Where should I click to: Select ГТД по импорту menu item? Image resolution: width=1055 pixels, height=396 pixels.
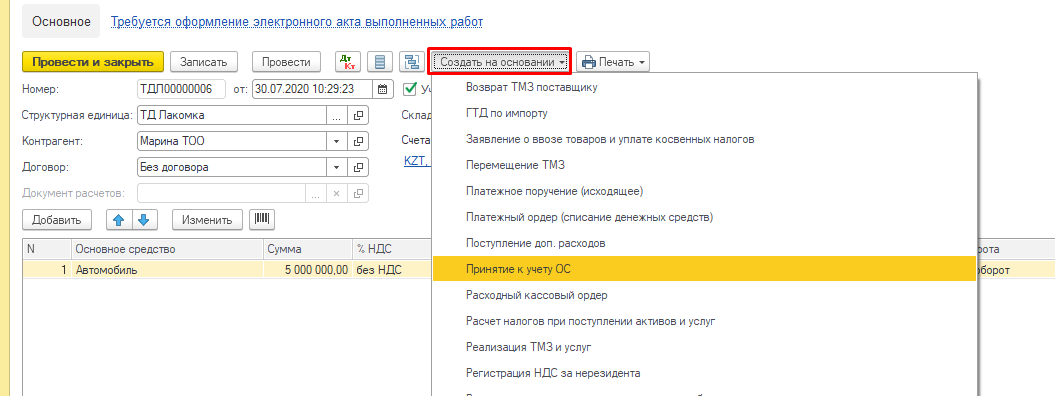pyautogui.click(x=704, y=113)
